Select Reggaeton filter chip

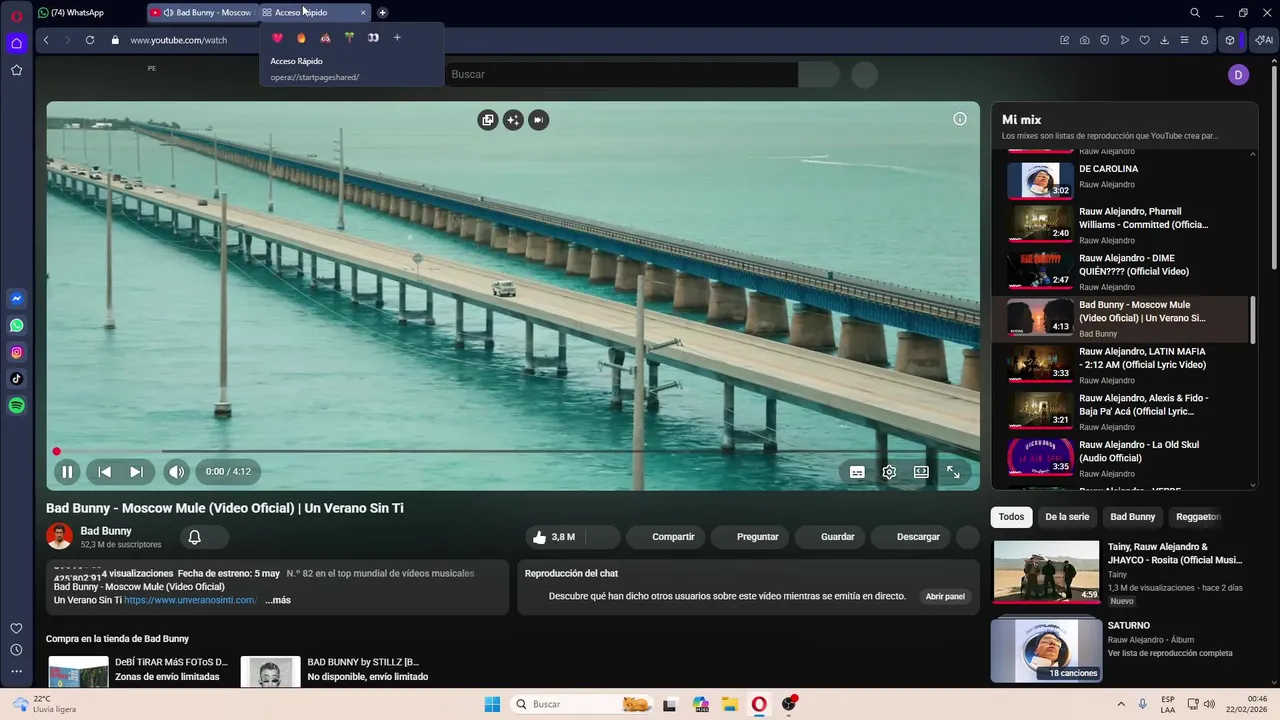tap(1198, 517)
